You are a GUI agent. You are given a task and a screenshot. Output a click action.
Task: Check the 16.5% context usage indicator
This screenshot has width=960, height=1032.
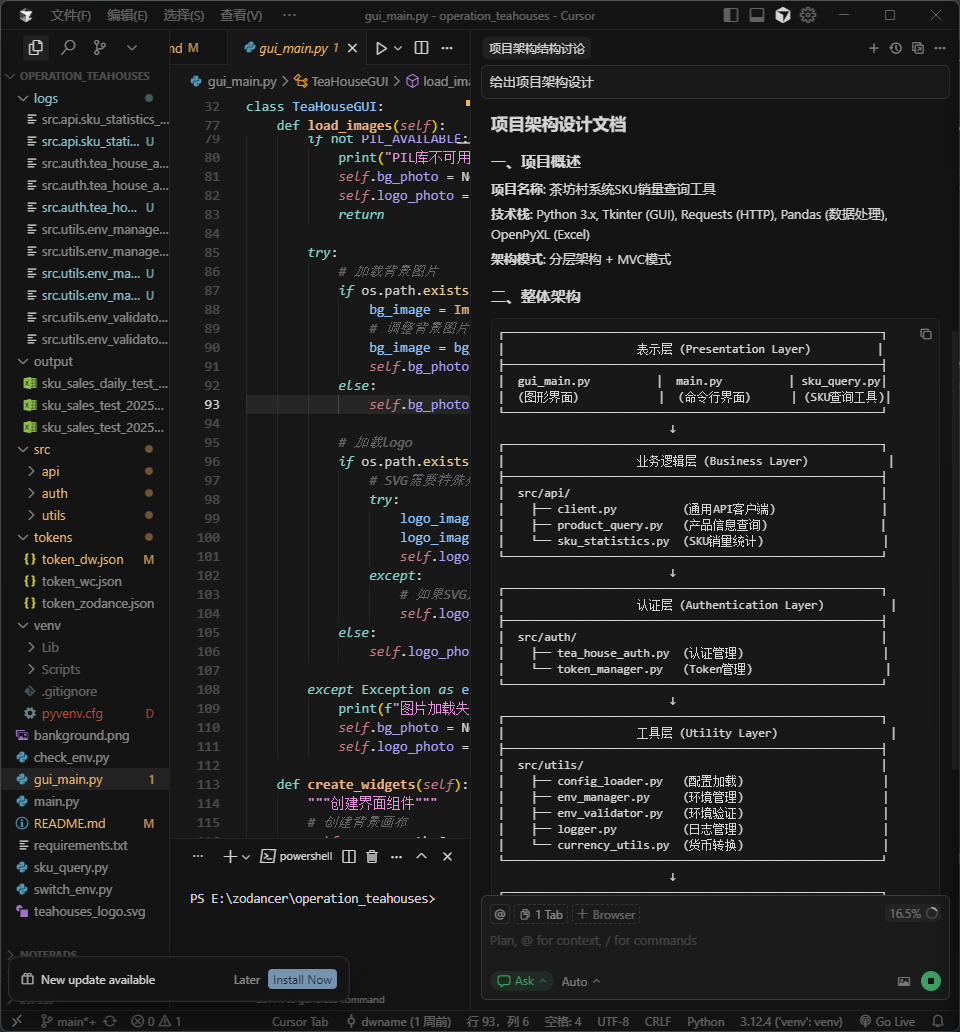(x=913, y=914)
